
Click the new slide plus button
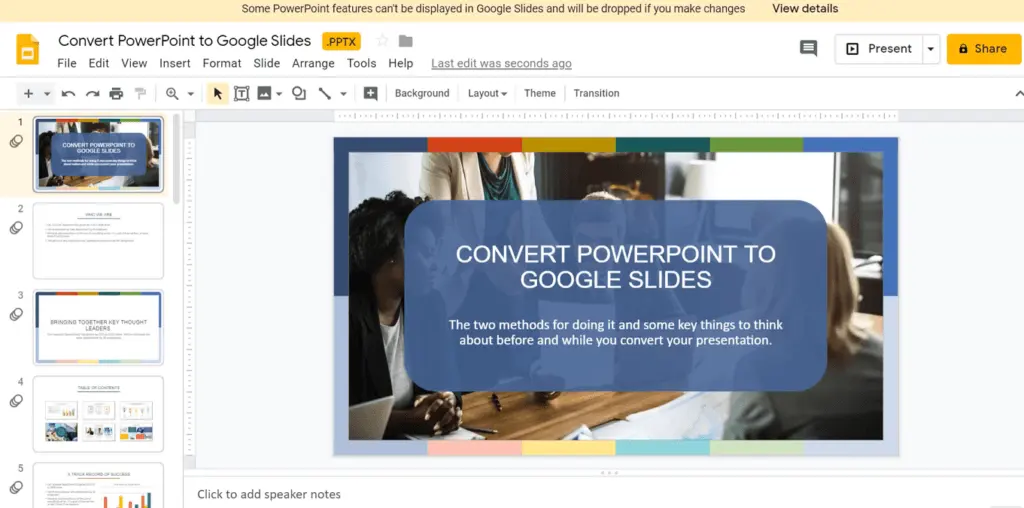(x=28, y=93)
